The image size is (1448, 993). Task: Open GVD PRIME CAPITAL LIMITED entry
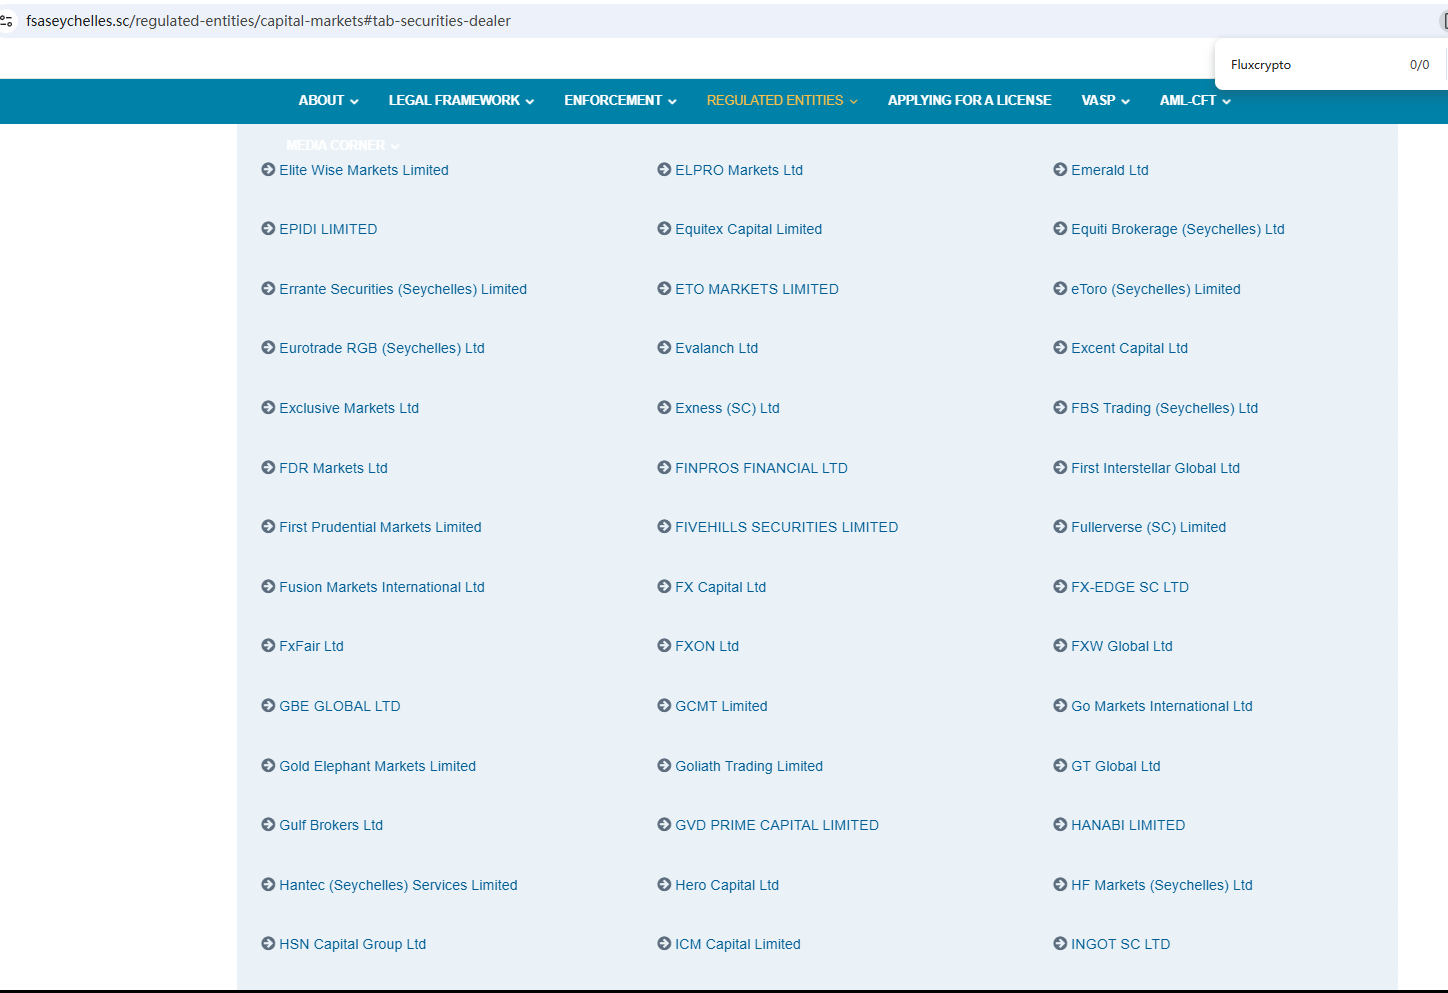(x=777, y=825)
